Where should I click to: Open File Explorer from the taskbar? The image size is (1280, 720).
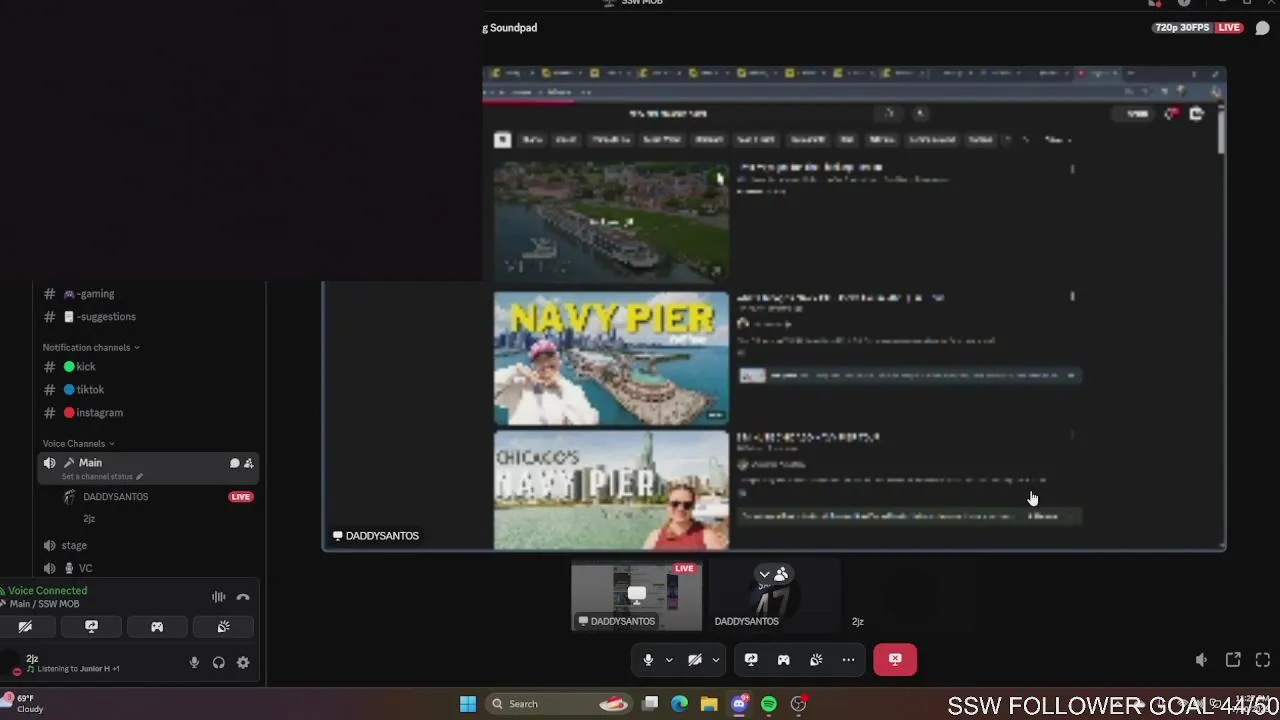point(709,704)
